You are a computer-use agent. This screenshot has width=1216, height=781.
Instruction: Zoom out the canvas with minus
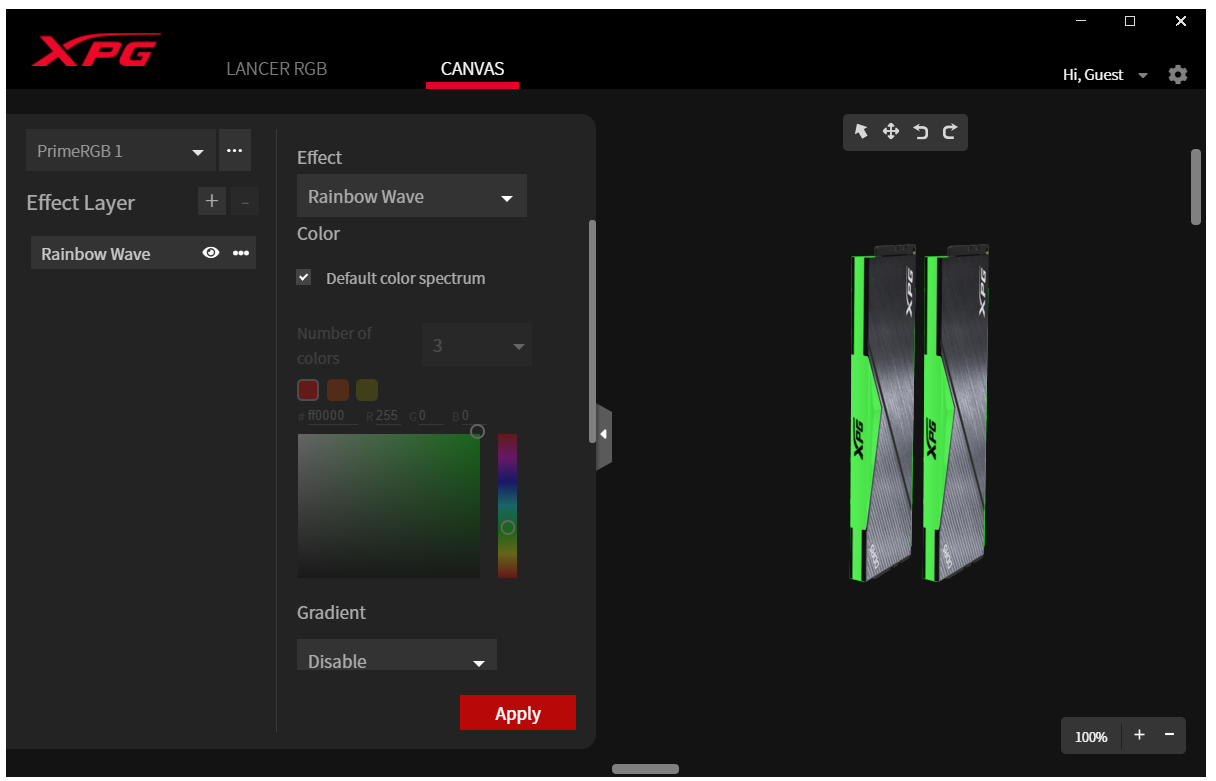pos(1169,735)
